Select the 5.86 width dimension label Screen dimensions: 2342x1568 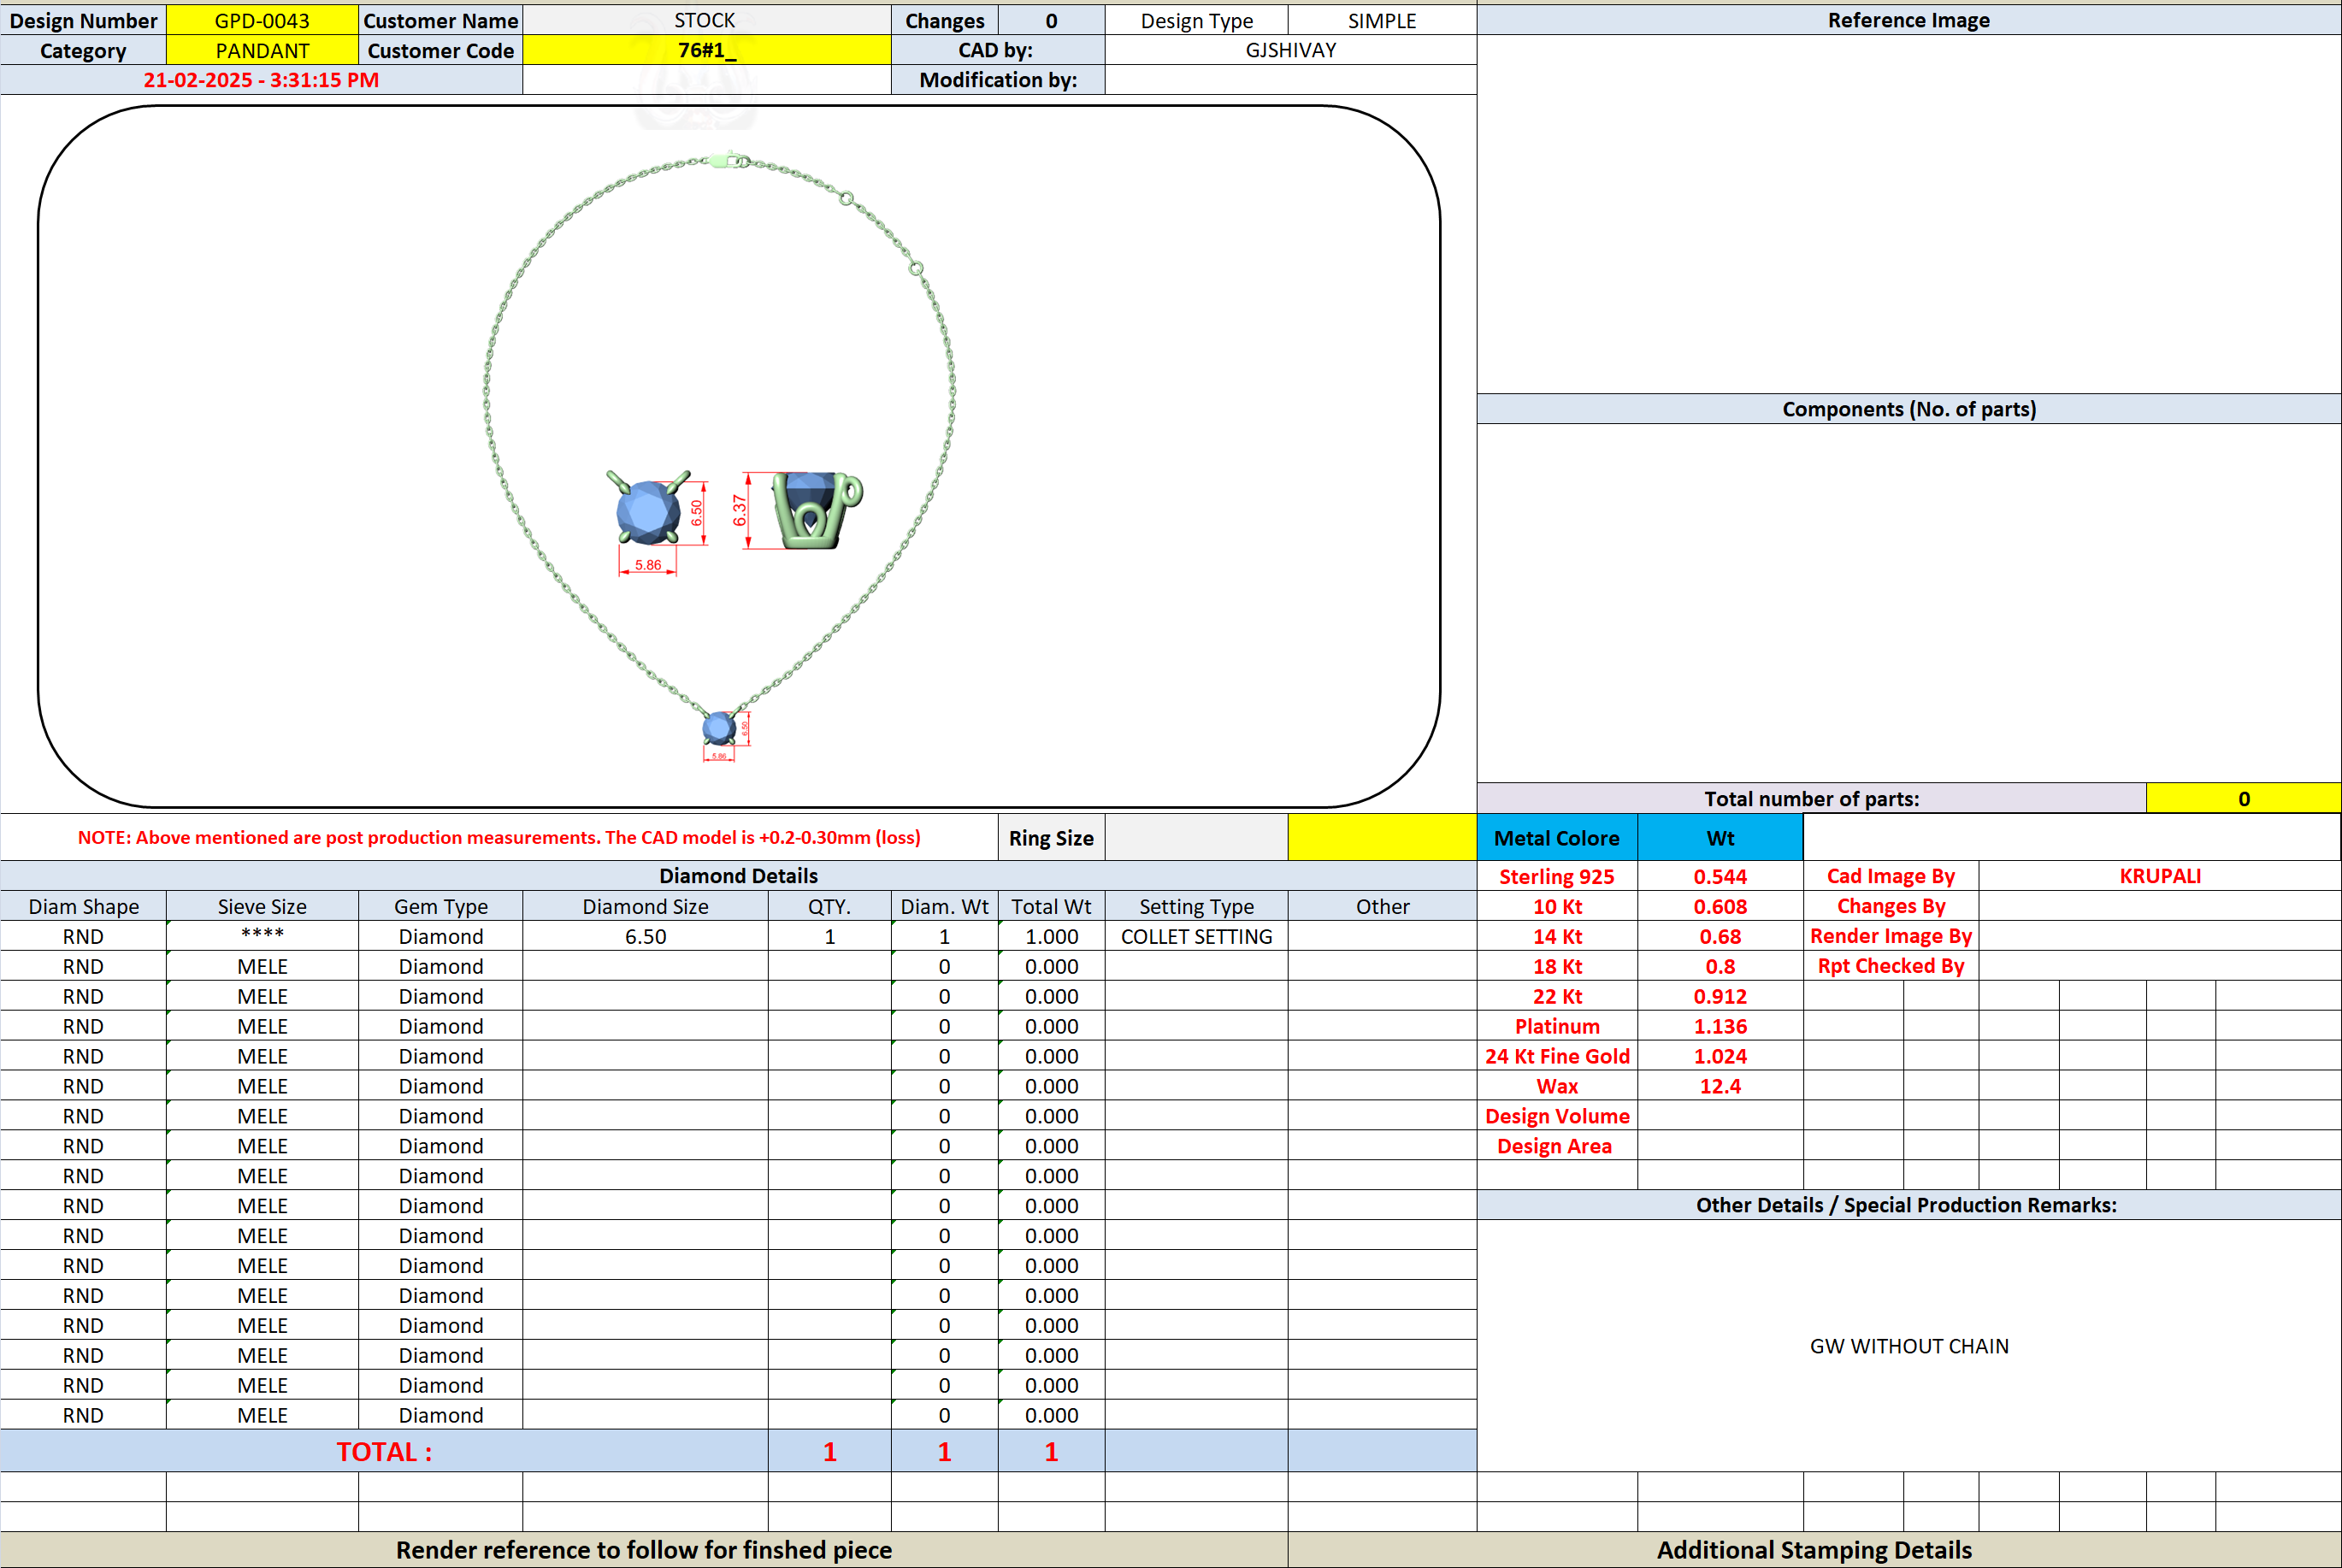pyautogui.click(x=648, y=565)
